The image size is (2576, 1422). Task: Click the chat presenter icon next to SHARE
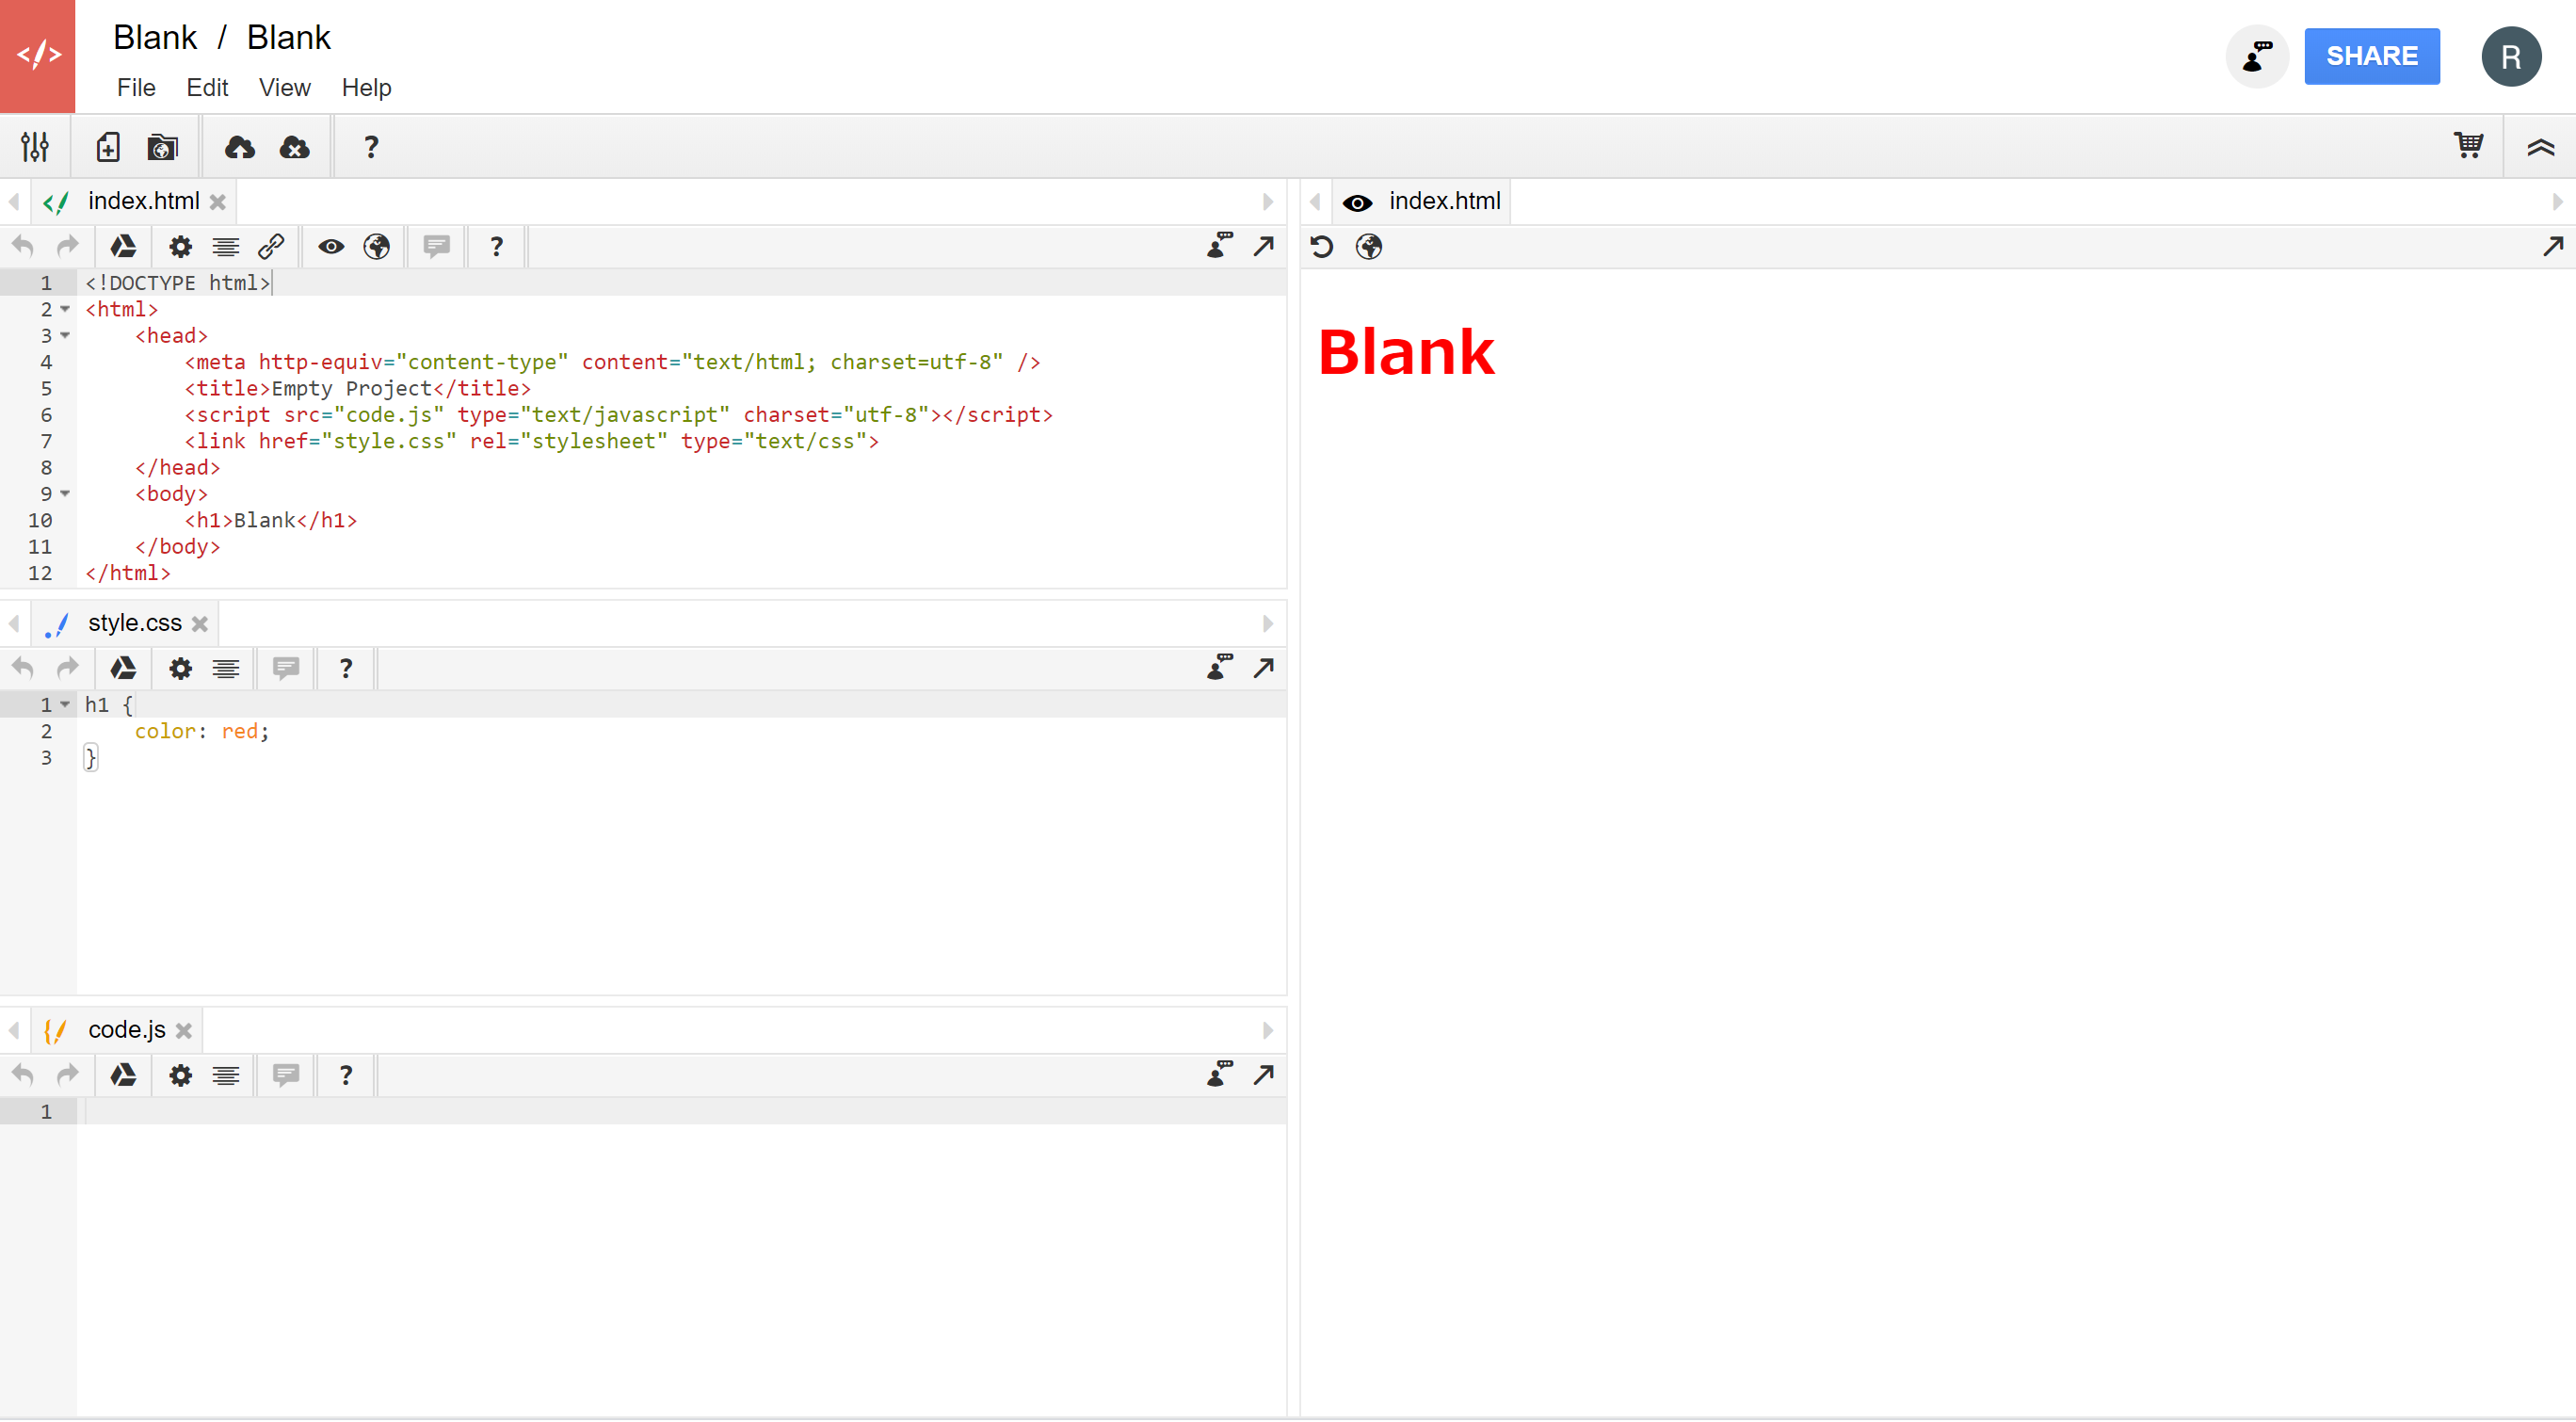pos(2257,56)
